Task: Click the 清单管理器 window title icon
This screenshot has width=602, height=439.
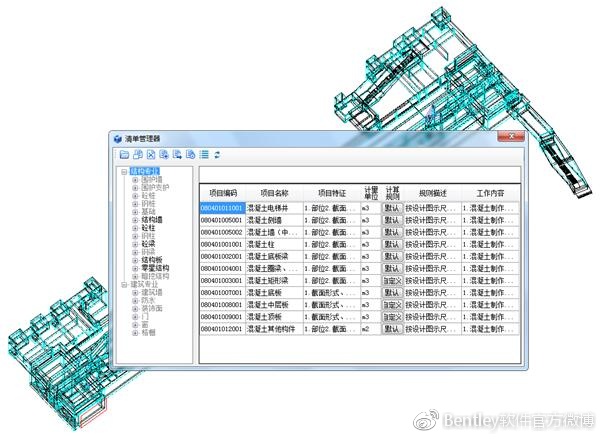Action: (x=116, y=138)
